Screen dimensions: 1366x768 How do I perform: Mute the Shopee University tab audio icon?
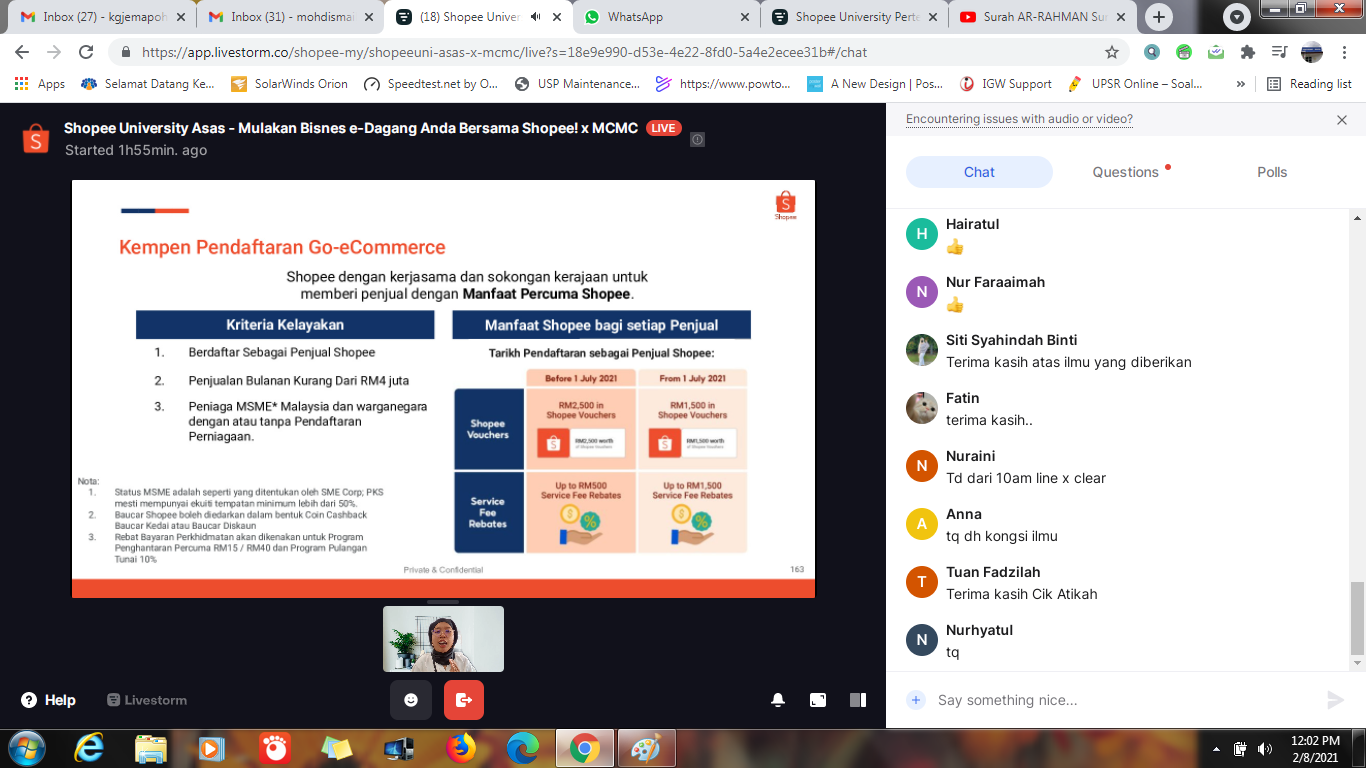[536, 17]
